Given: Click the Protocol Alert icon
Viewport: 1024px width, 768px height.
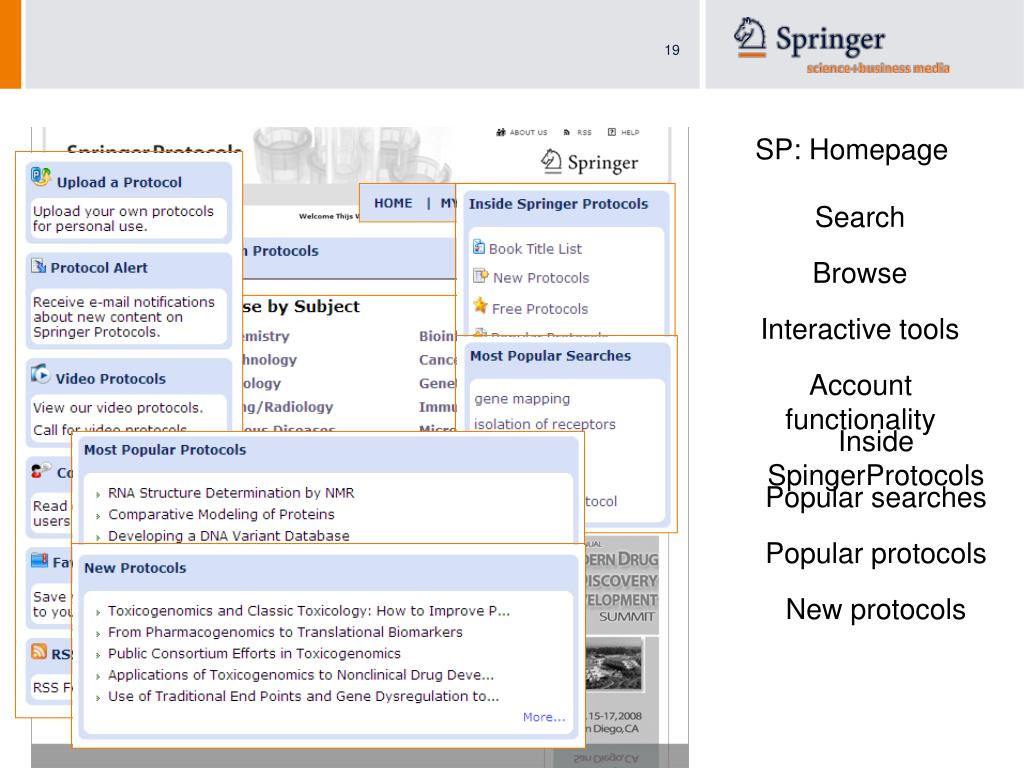Looking at the screenshot, I should point(39,265).
